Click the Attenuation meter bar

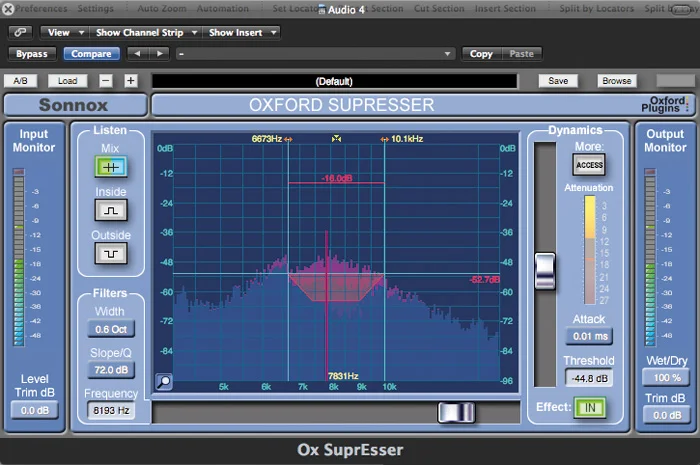pyautogui.click(x=590, y=250)
